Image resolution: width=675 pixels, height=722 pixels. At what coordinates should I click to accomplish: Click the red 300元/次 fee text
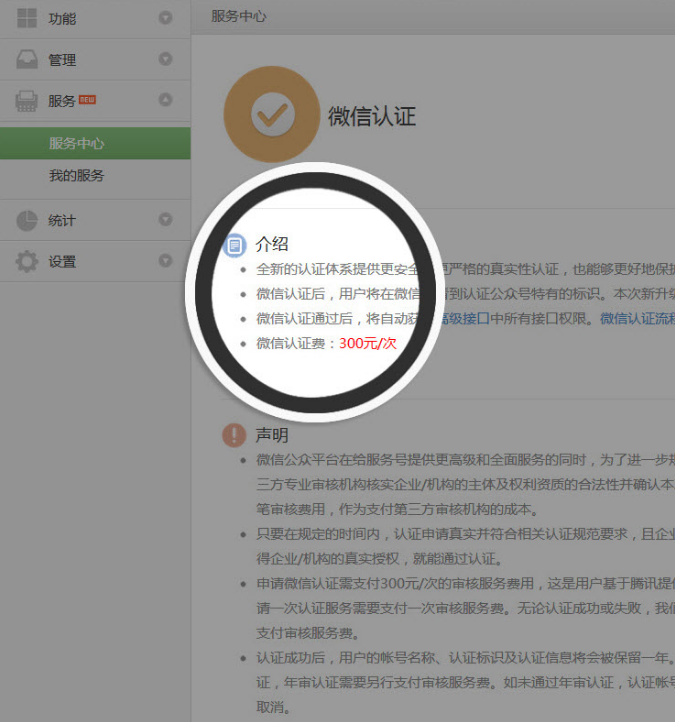pos(367,344)
